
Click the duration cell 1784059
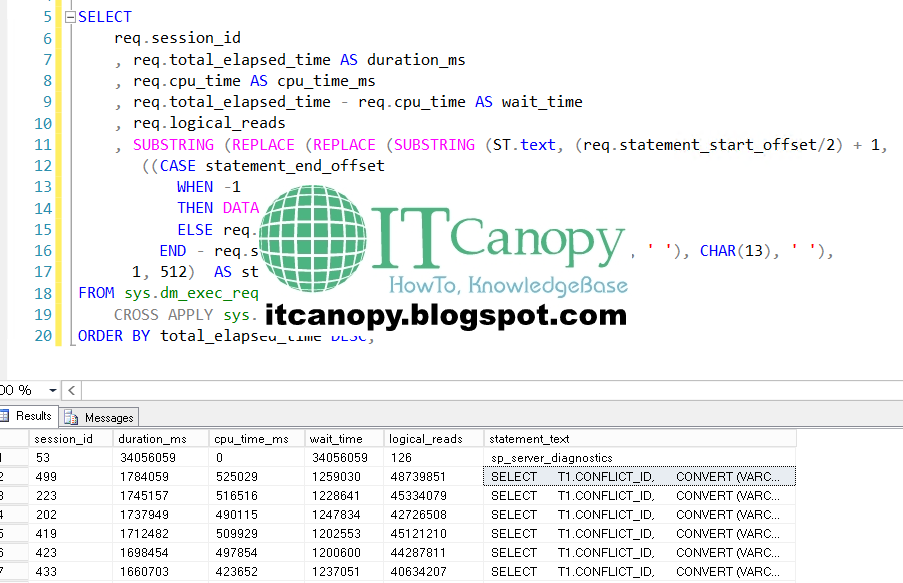[x=161, y=477]
